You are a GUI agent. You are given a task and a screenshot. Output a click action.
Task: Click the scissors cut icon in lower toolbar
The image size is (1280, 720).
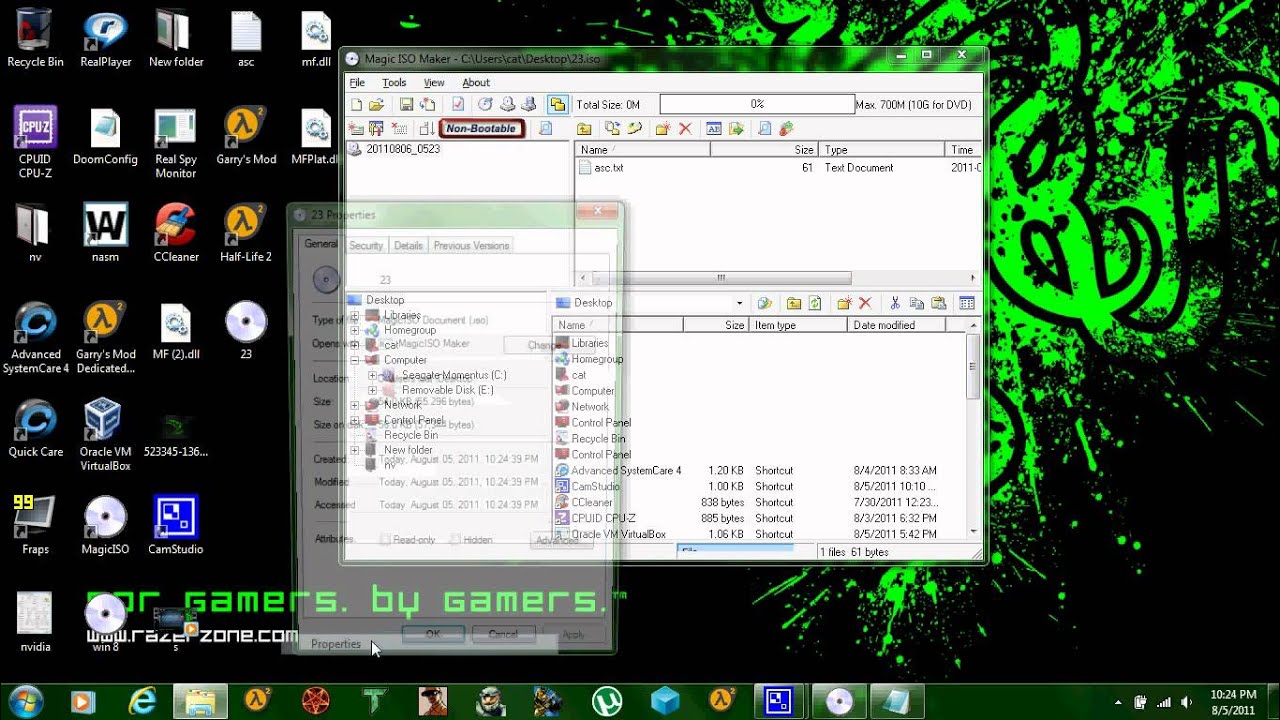click(895, 303)
